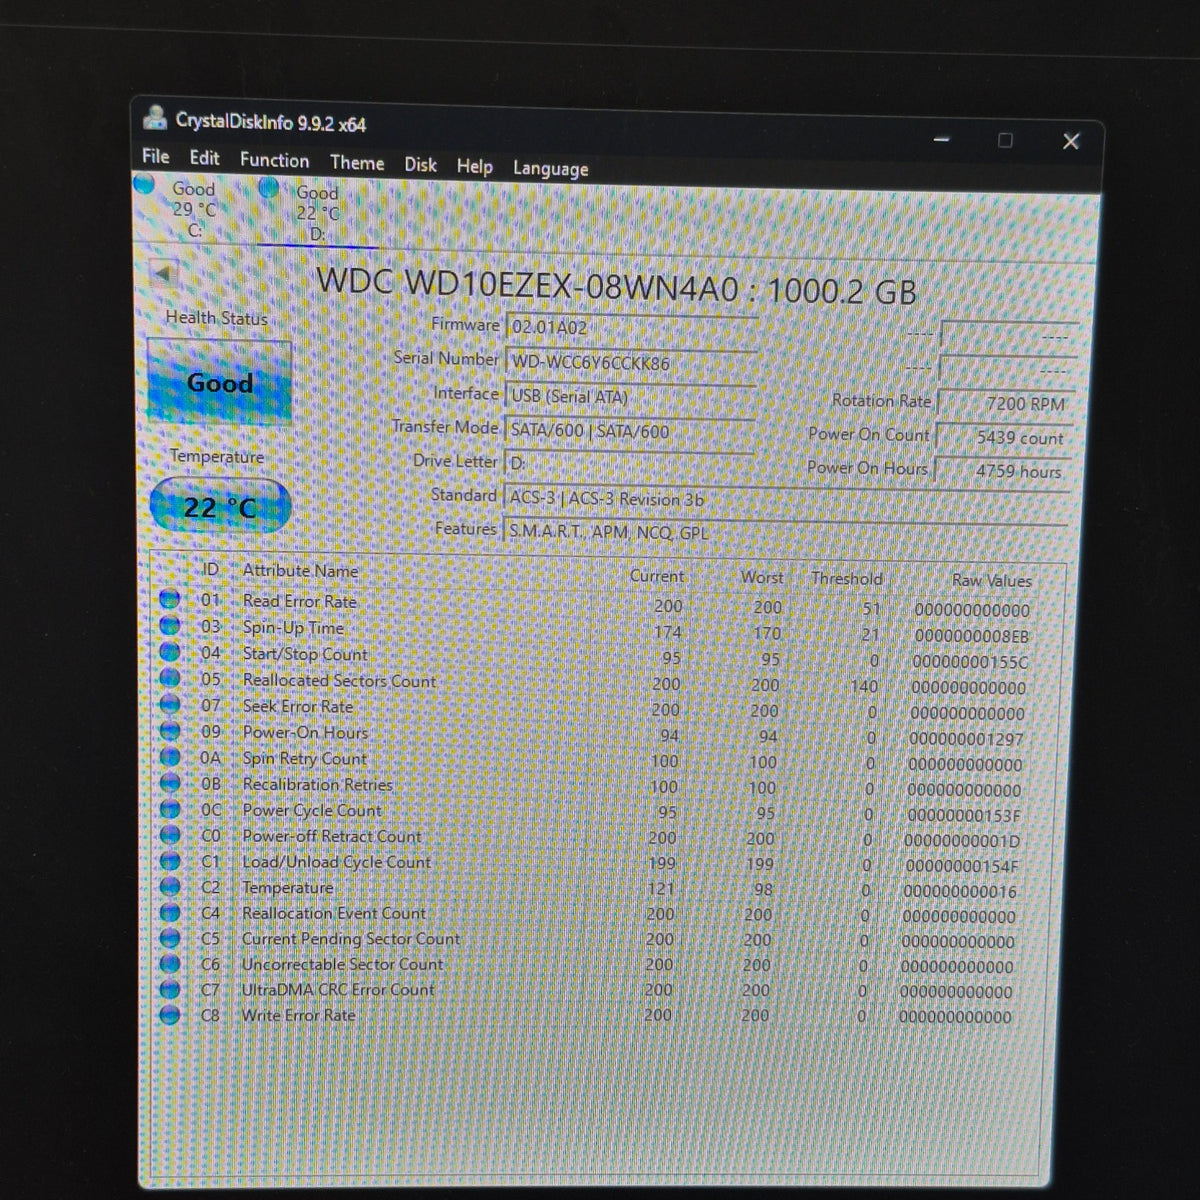Click the Rotation Rate value 7200 RPM
1200x1200 pixels.
coord(1006,404)
